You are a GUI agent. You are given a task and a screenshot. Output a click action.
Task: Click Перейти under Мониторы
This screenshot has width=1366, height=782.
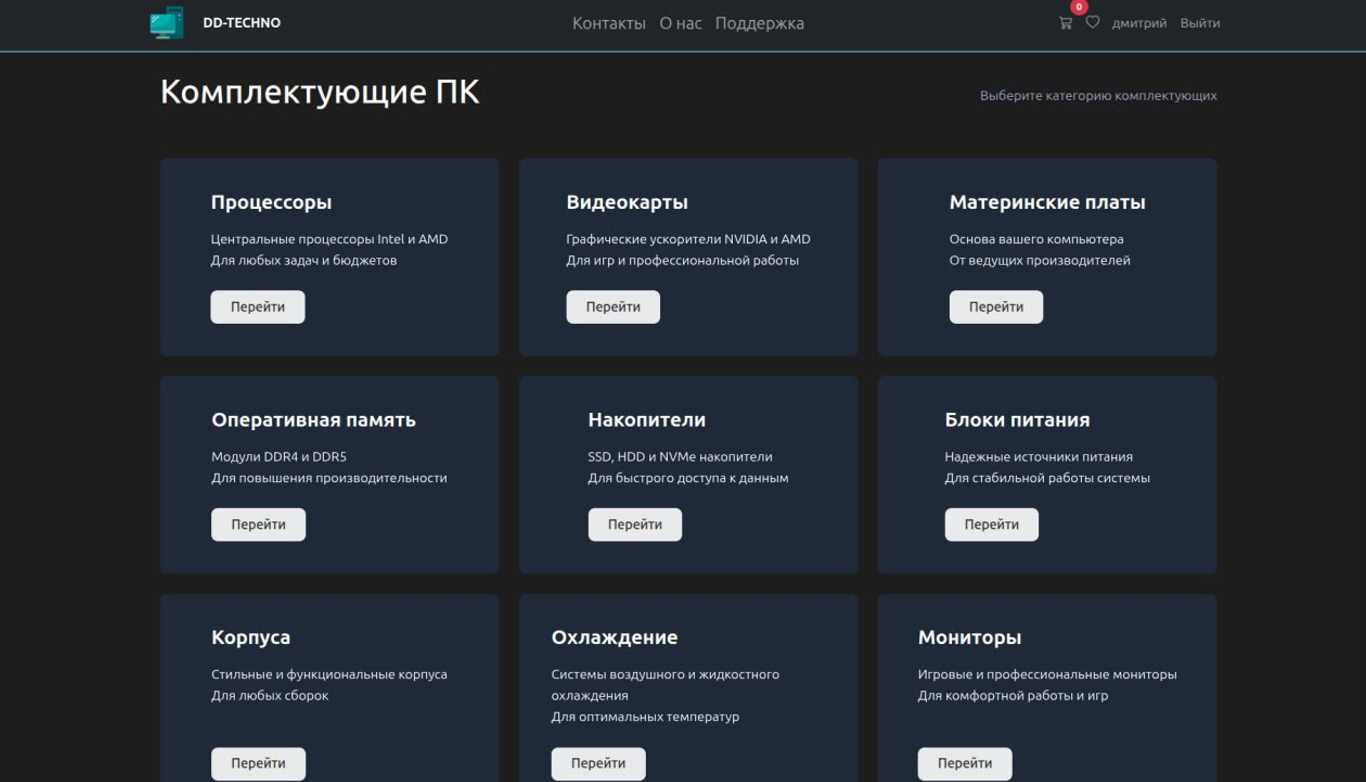[x=962, y=763]
